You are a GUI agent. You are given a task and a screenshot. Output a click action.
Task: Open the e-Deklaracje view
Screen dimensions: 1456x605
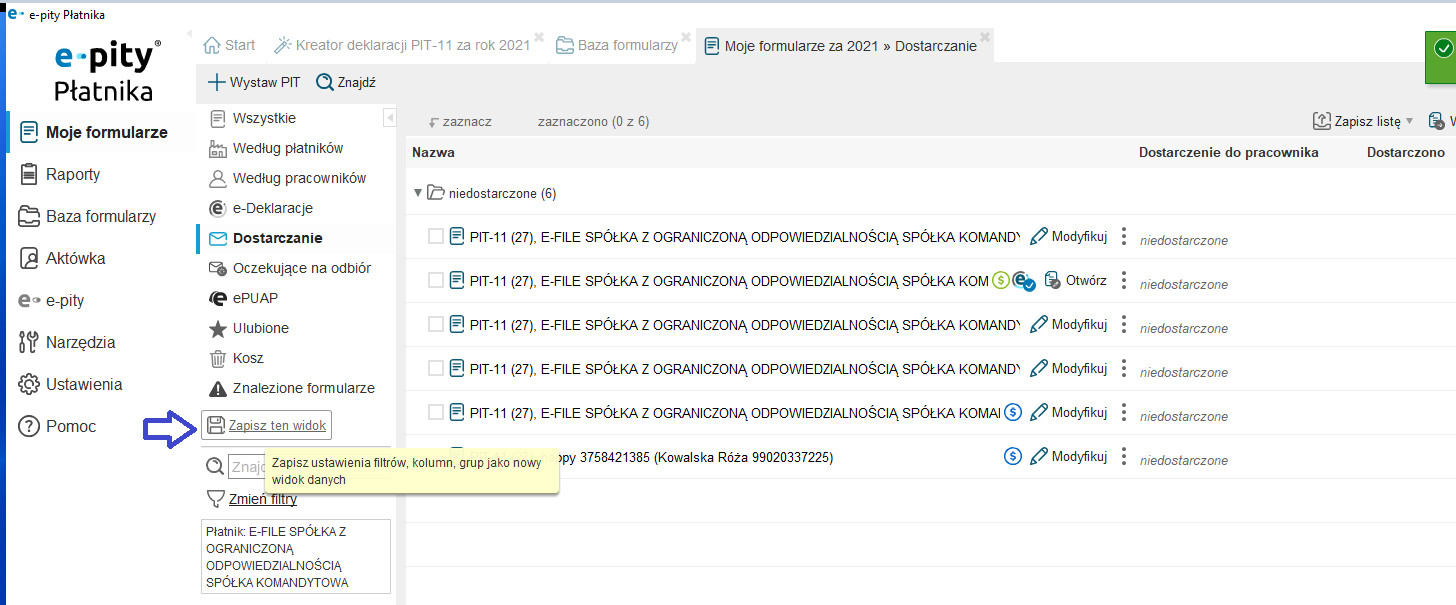pyautogui.click(x=261, y=208)
